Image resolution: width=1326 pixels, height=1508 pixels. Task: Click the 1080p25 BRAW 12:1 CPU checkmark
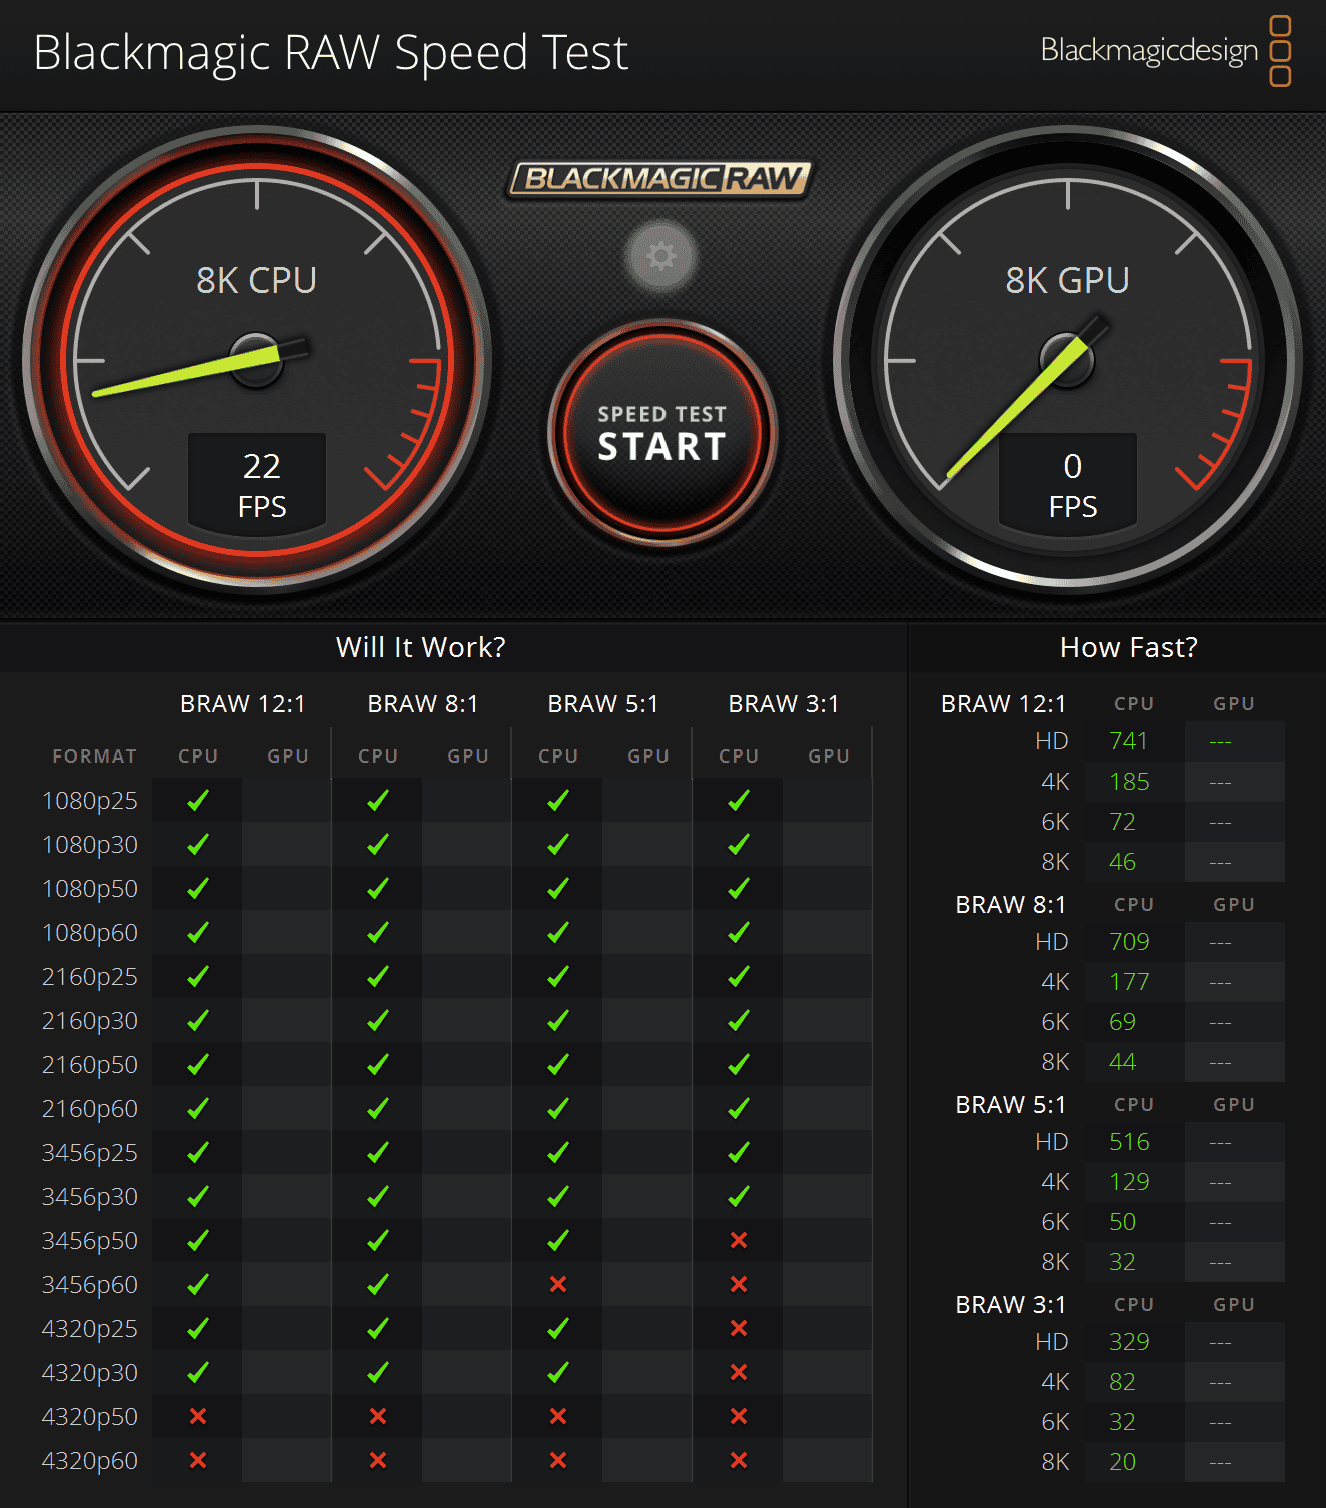click(x=198, y=800)
